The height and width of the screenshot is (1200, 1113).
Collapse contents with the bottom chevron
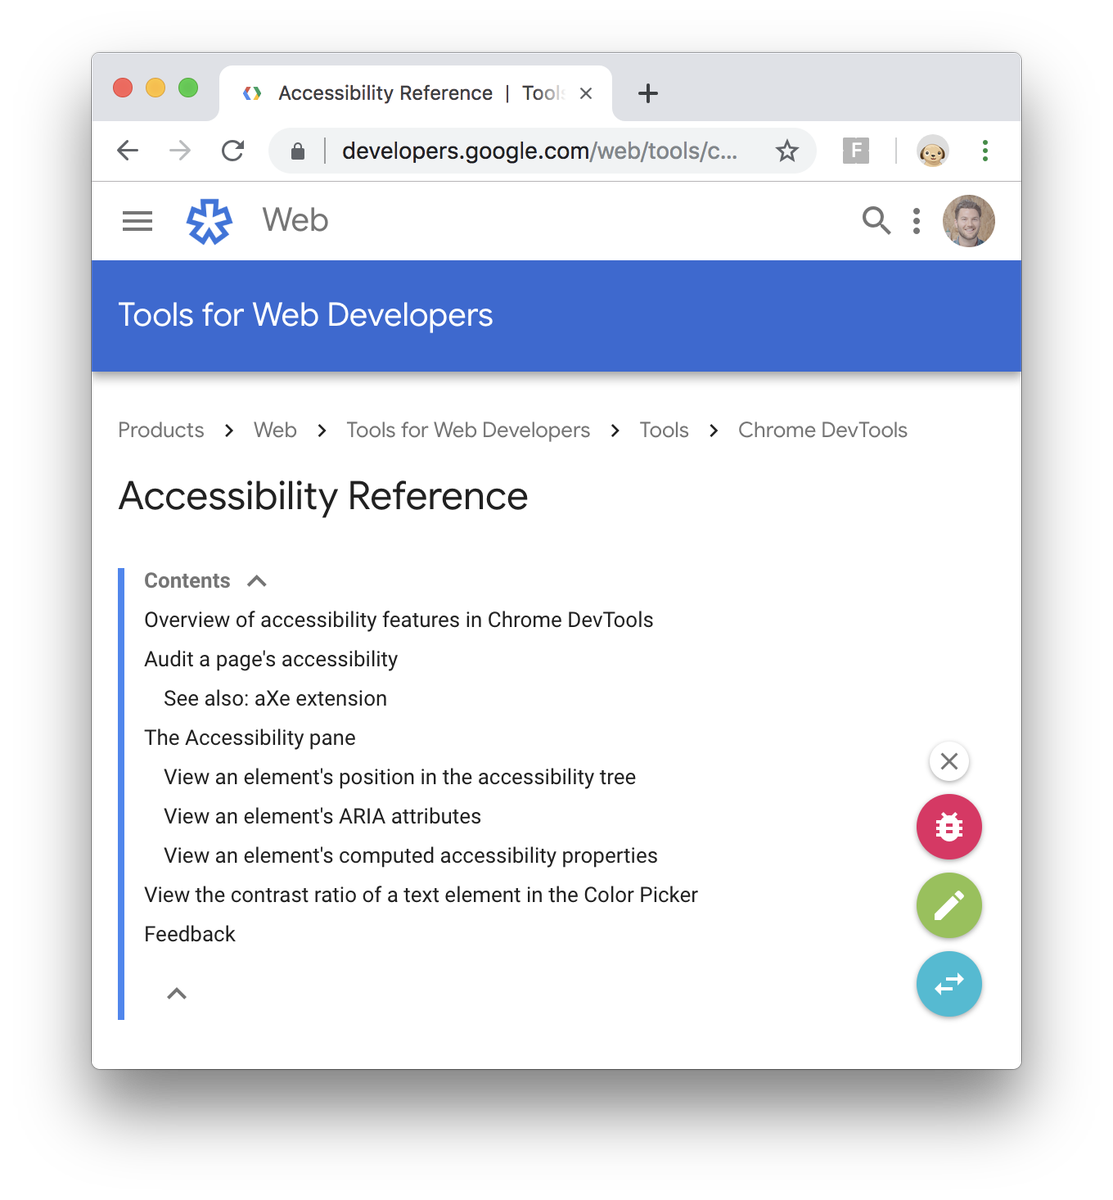177,993
